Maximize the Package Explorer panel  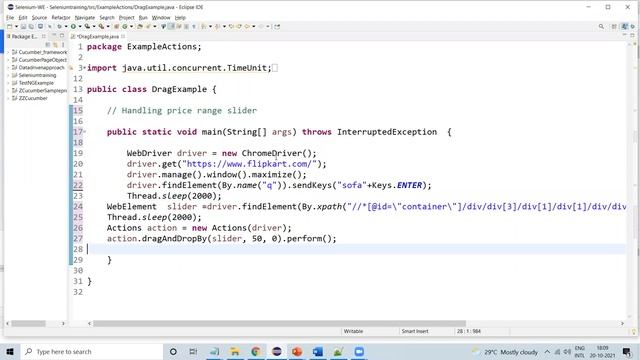[62, 36]
